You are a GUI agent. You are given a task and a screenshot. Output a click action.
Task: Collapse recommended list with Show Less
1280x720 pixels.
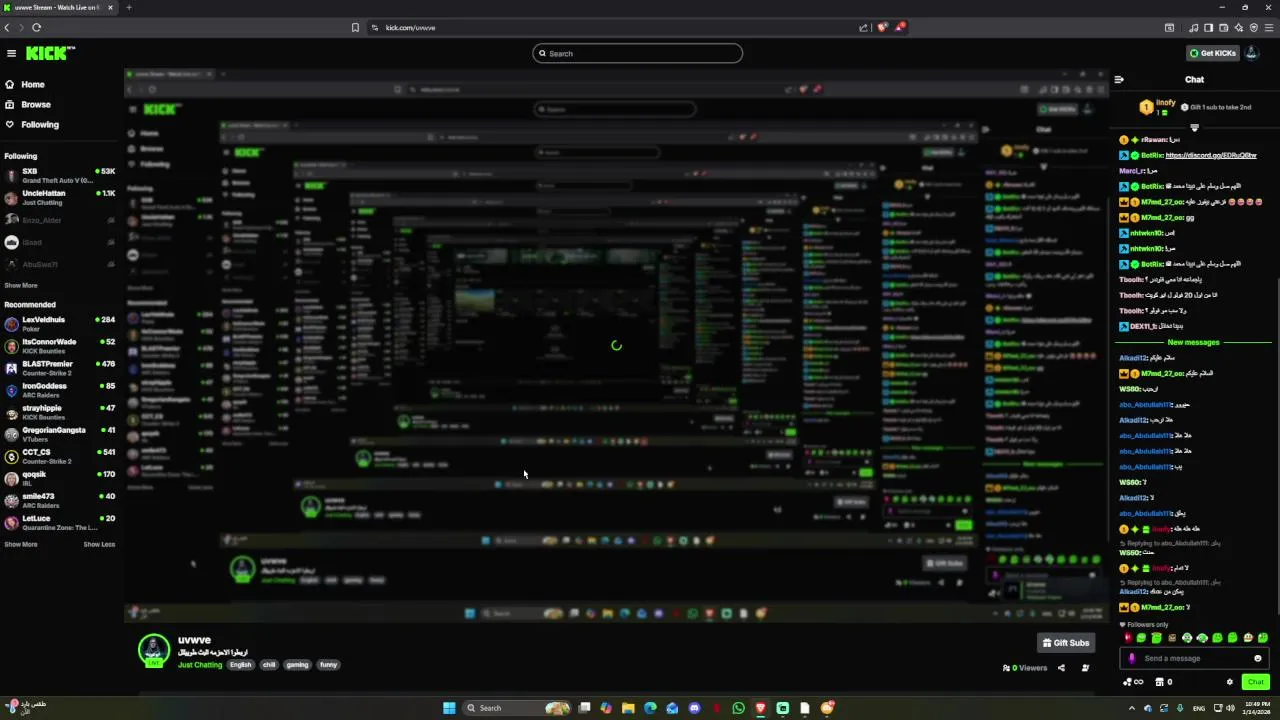click(x=99, y=544)
